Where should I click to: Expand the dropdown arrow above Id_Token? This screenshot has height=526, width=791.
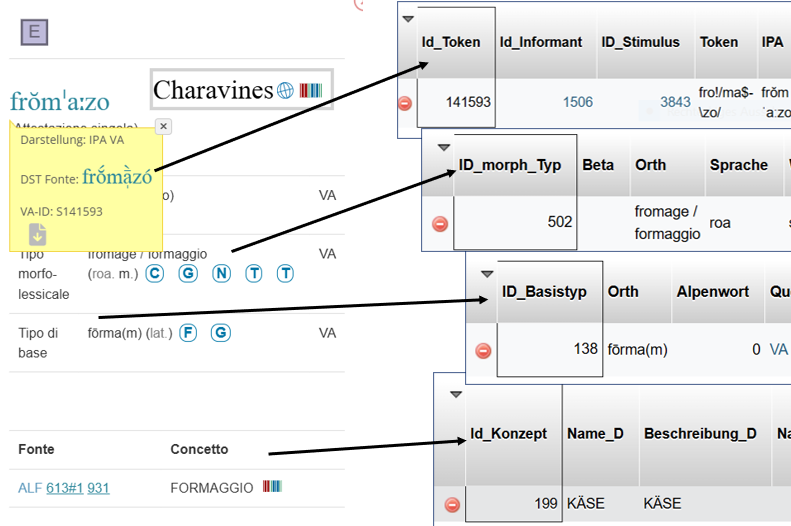[407, 19]
